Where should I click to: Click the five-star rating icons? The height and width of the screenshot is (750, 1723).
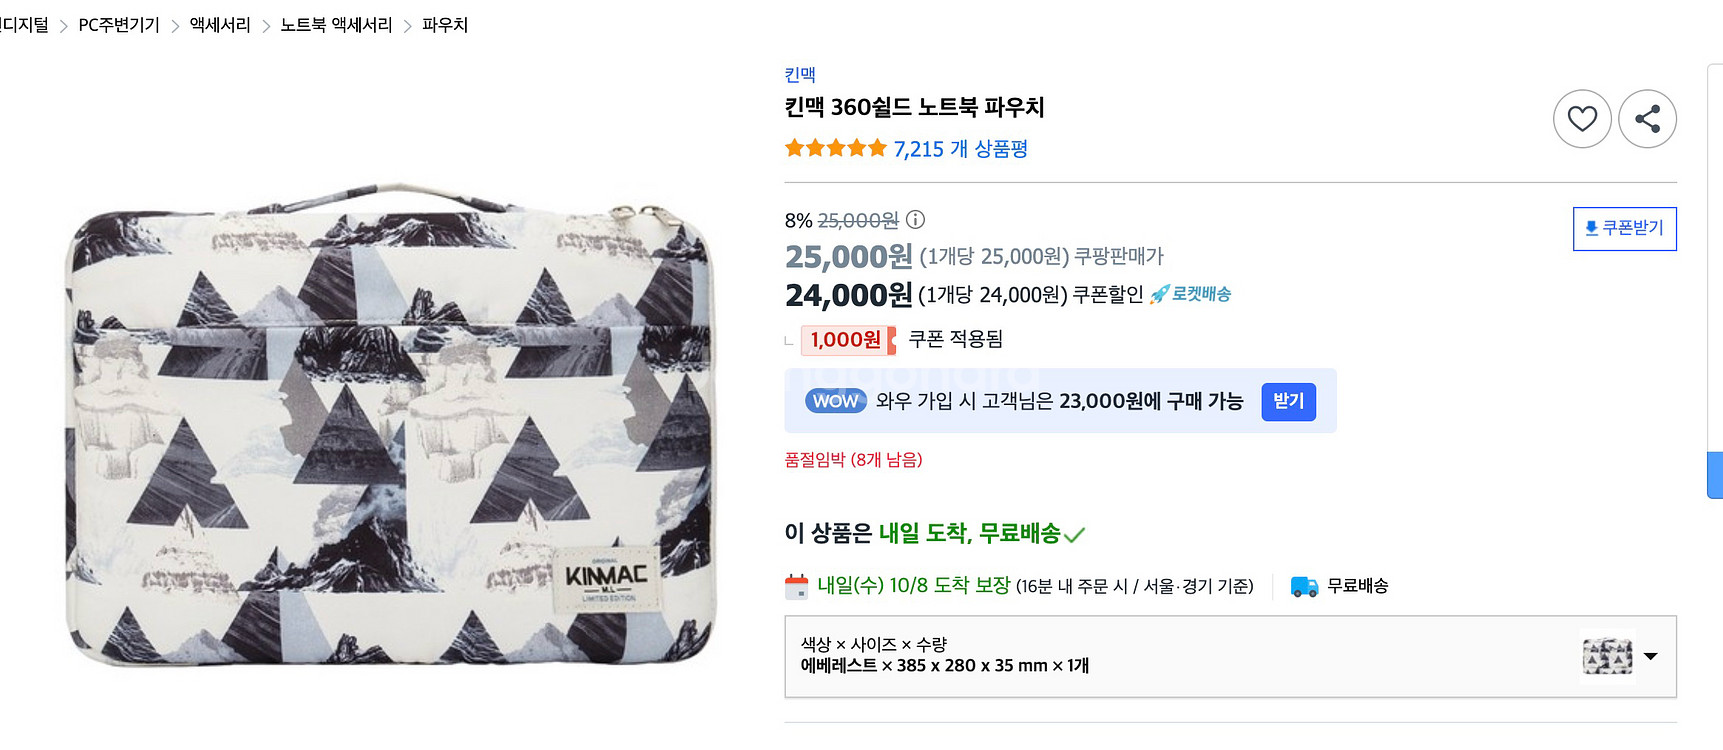click(x=835, y=149)
